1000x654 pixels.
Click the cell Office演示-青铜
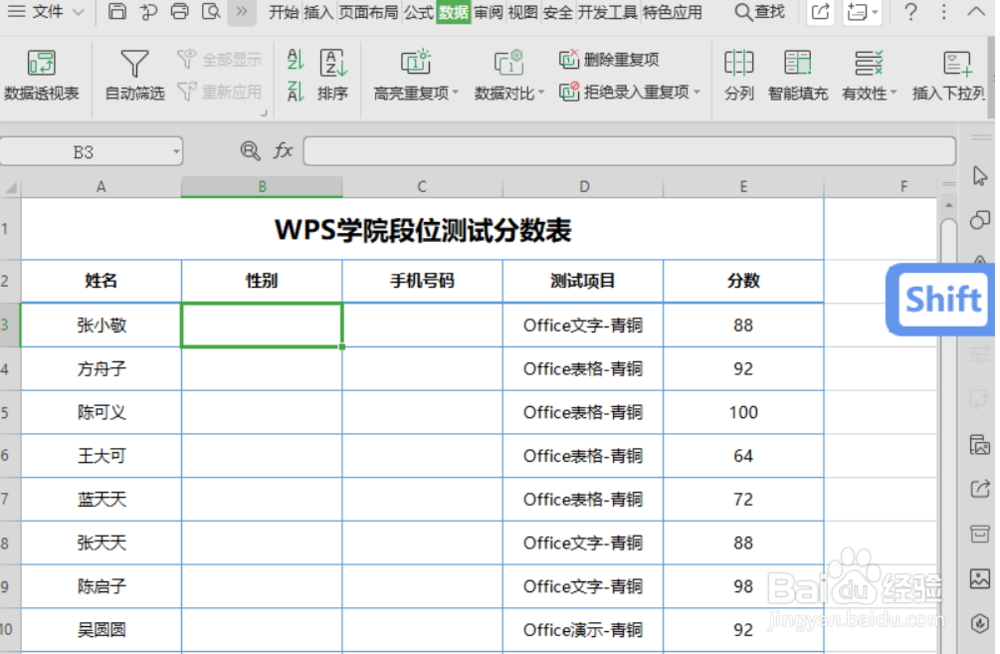(x=583, y=630)
